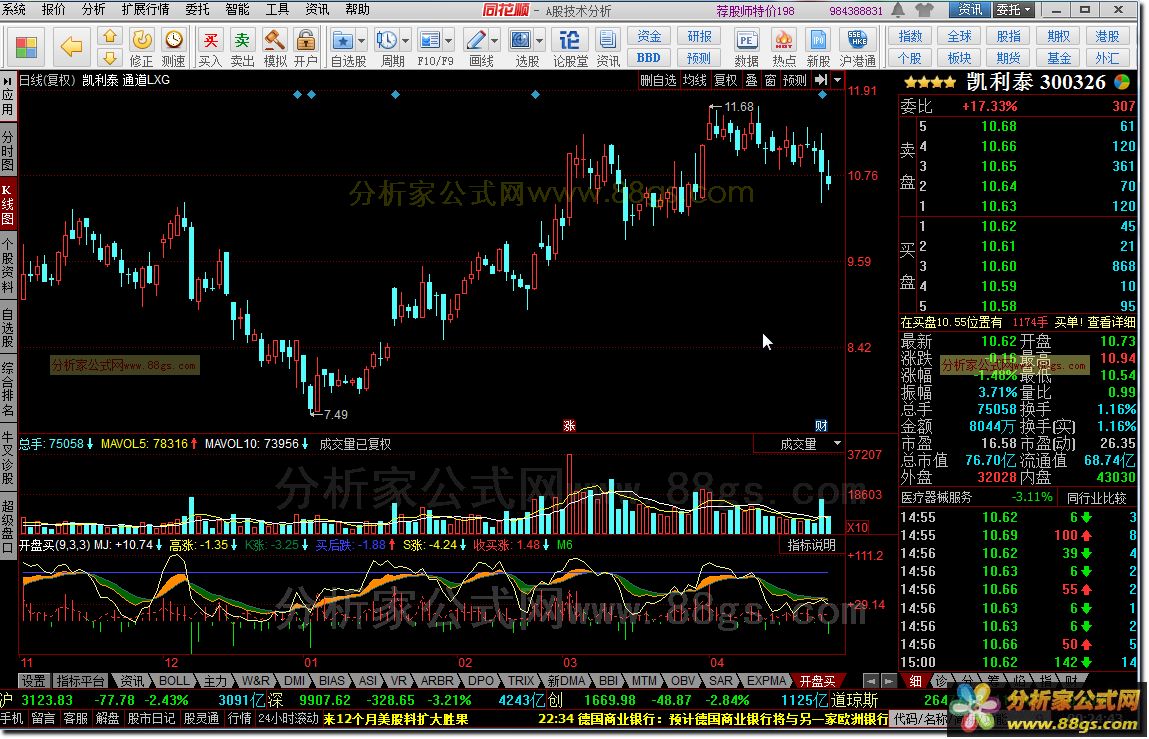
Task: Open the 分时图 sidebar tab
Action: 7,150
